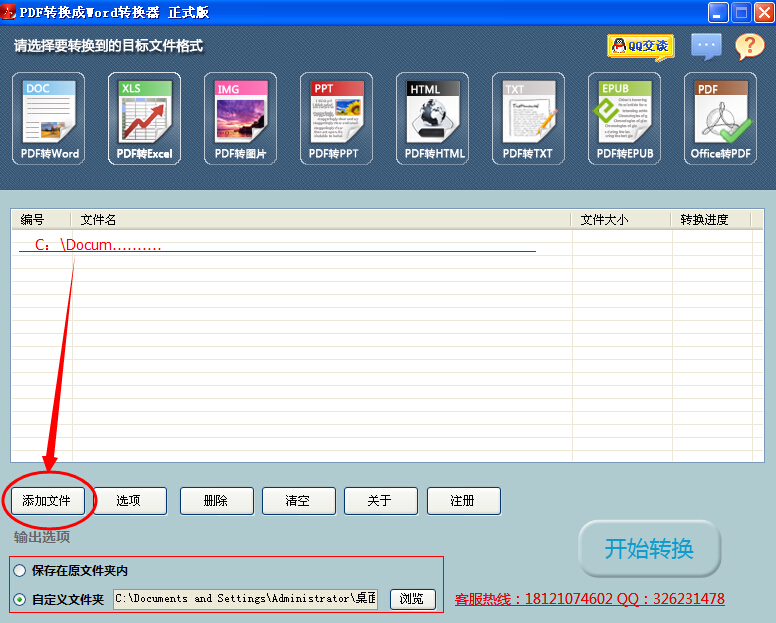Sort by the 编号 column header

pos(41,220)
